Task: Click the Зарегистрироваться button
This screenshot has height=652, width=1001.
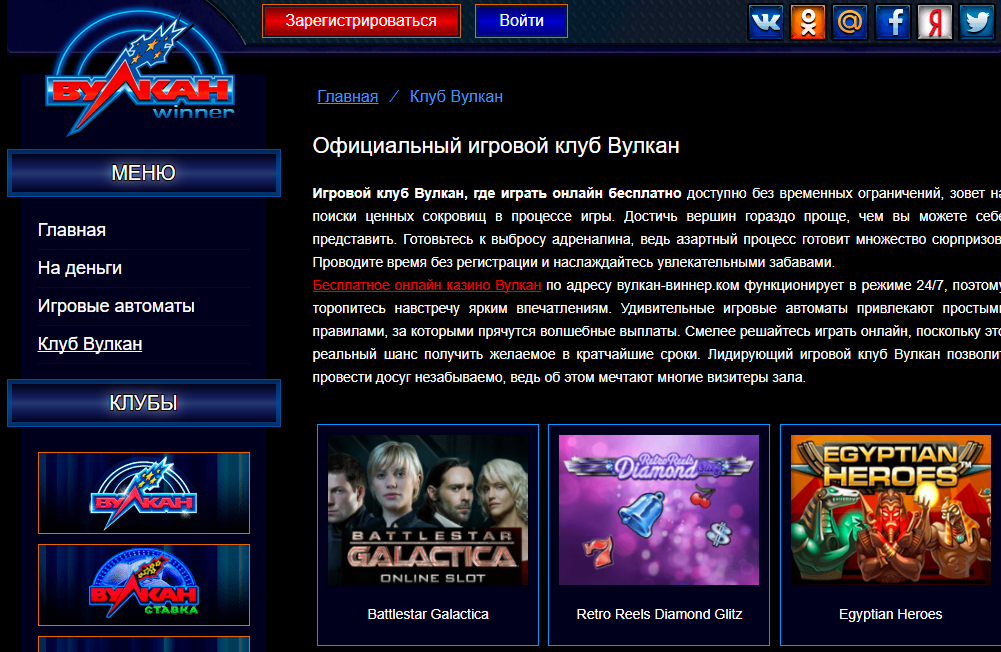Action: [x=361, y=21]
